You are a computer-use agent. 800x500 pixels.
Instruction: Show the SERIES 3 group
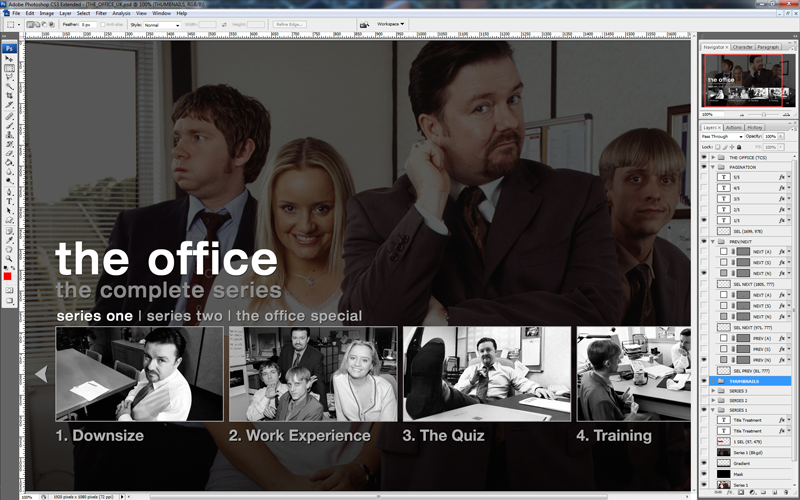click(704, 391)
